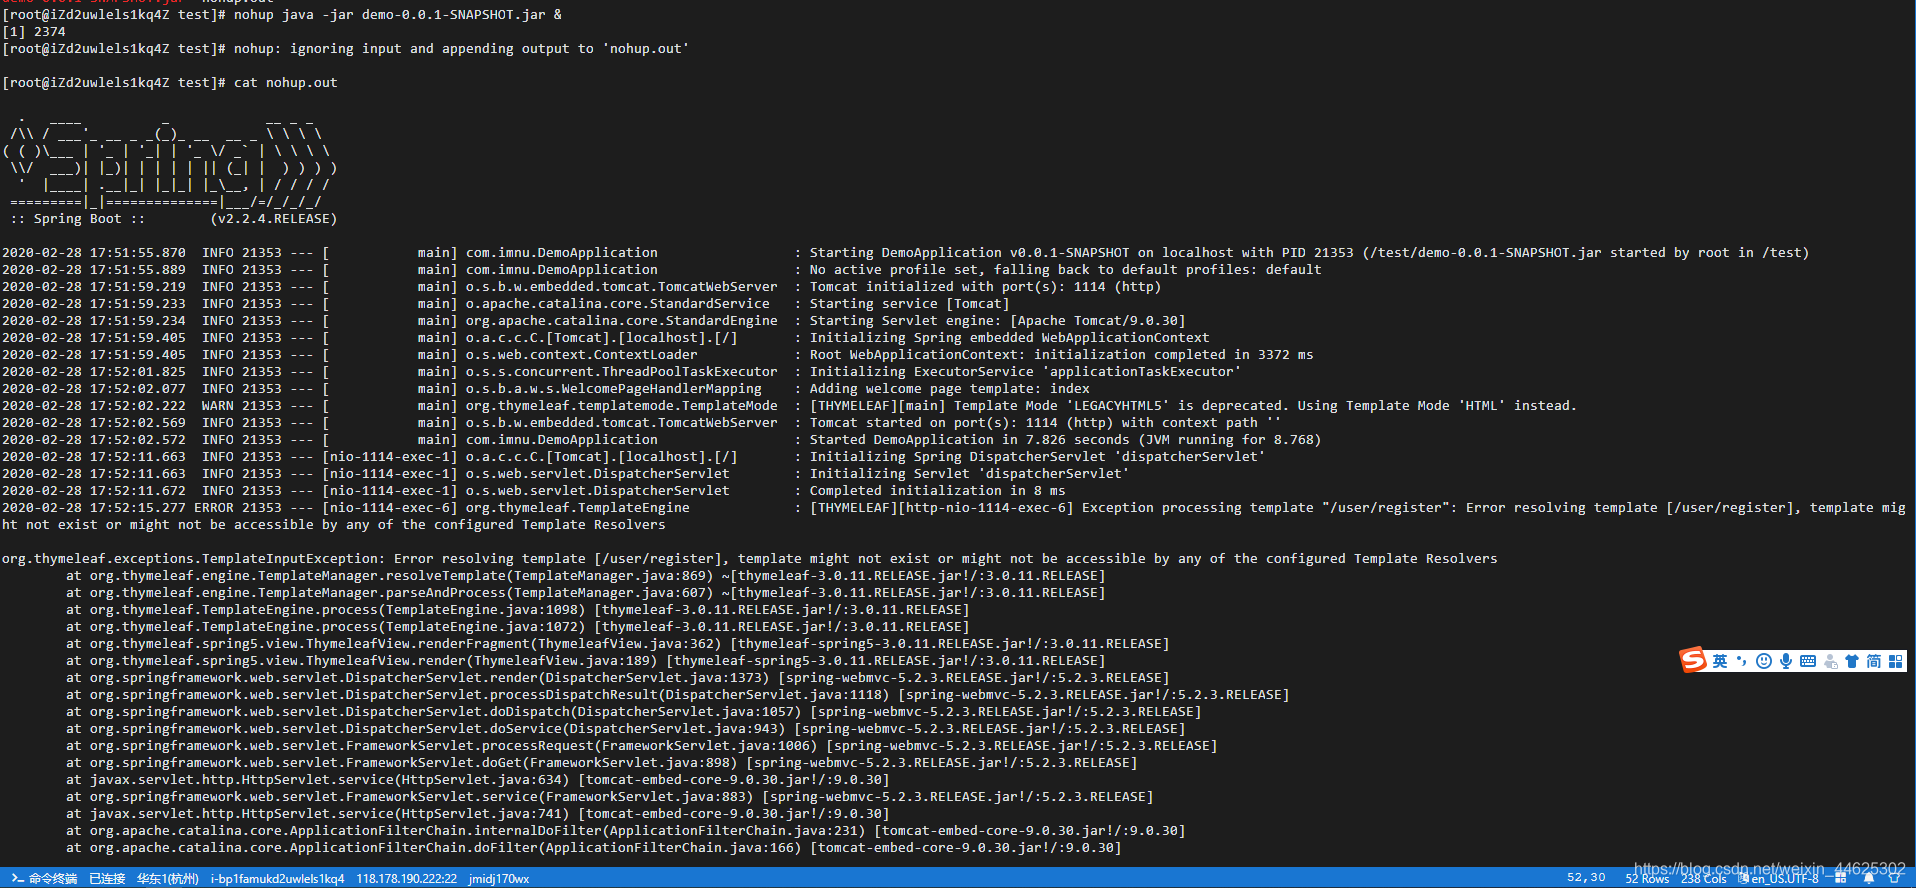
Task: Open the emoji smiley panel in Sogou bar
Action: (x=1763, y=661)
